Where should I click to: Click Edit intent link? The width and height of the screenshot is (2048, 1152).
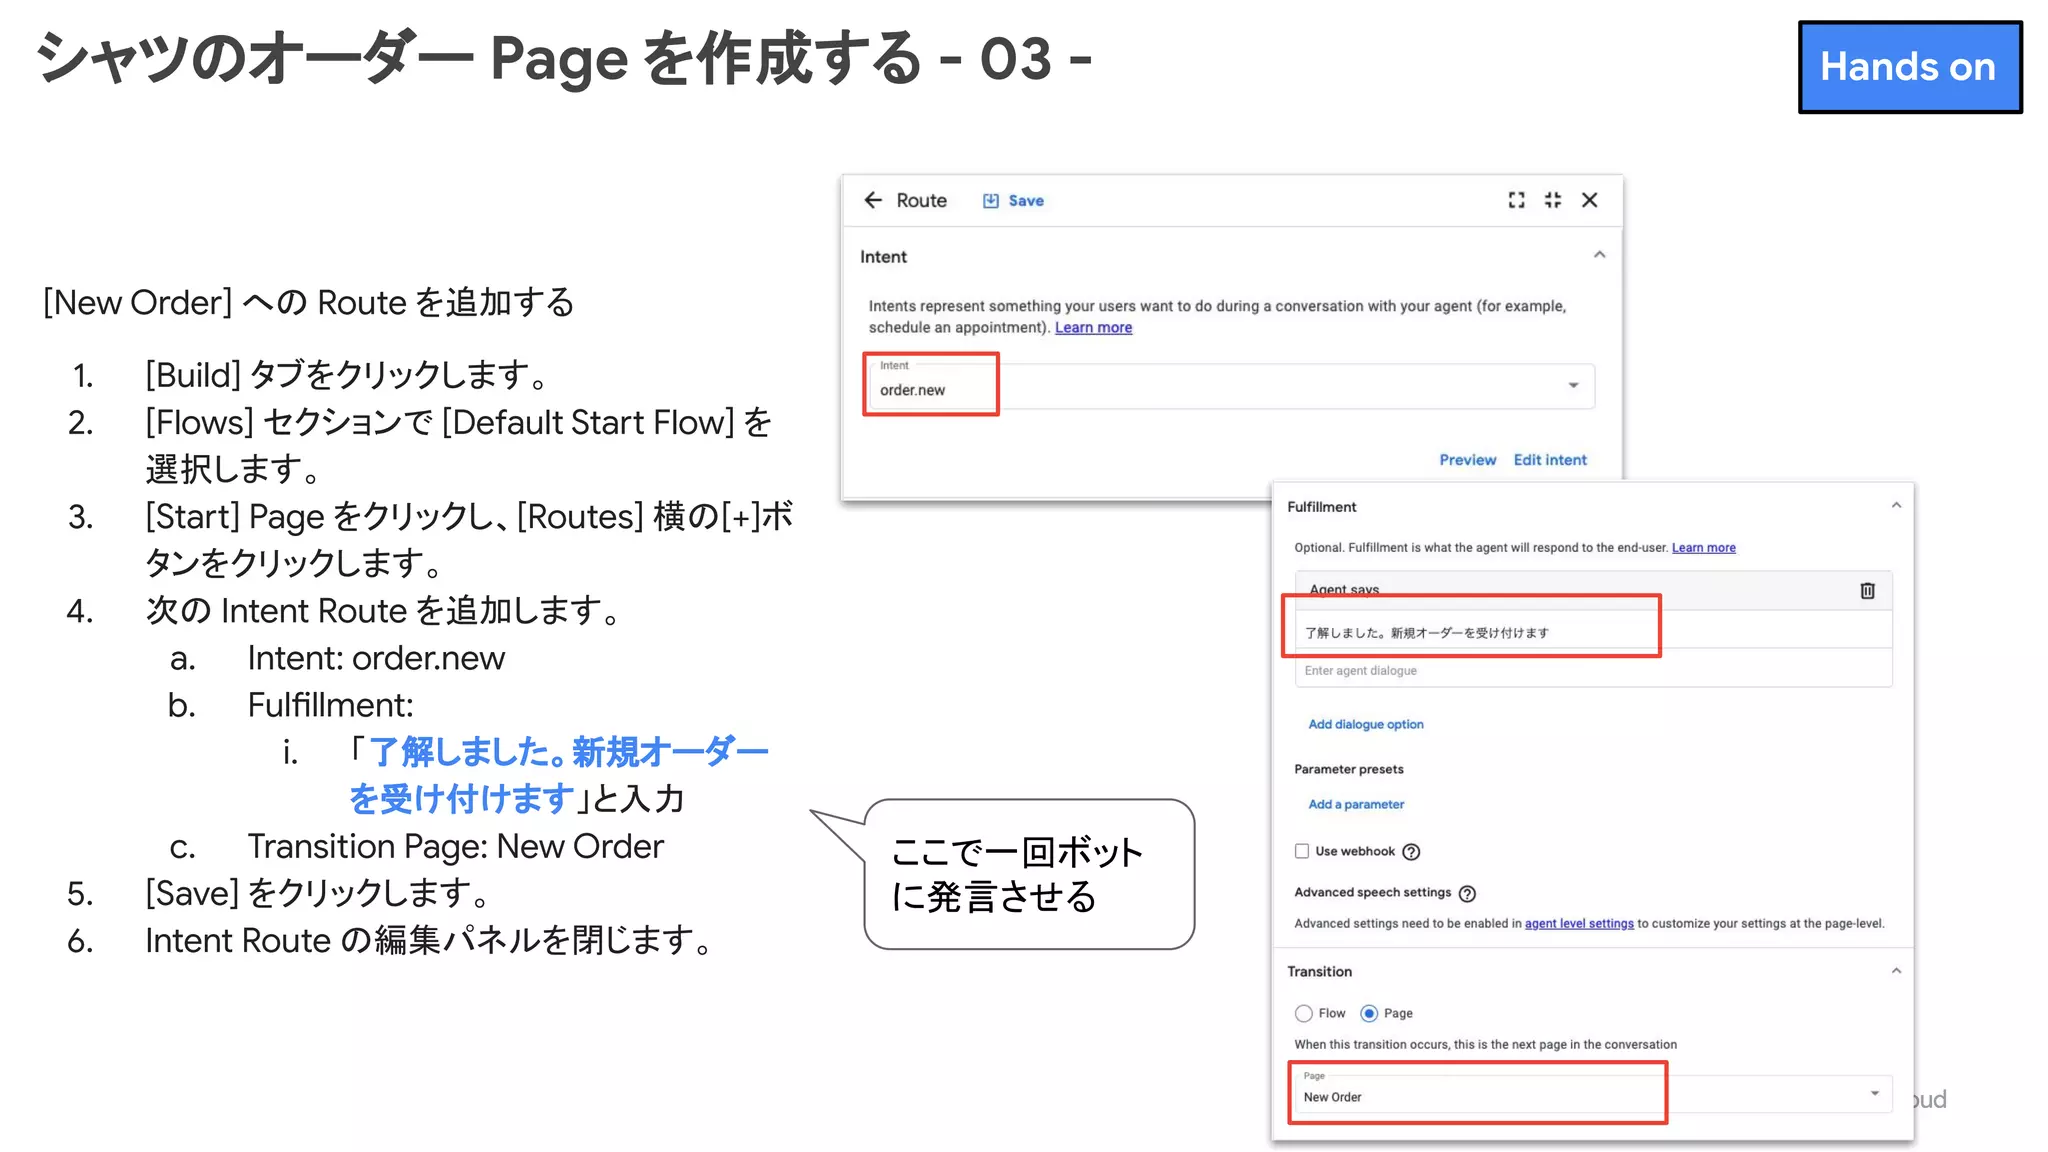coord(1550,460)
